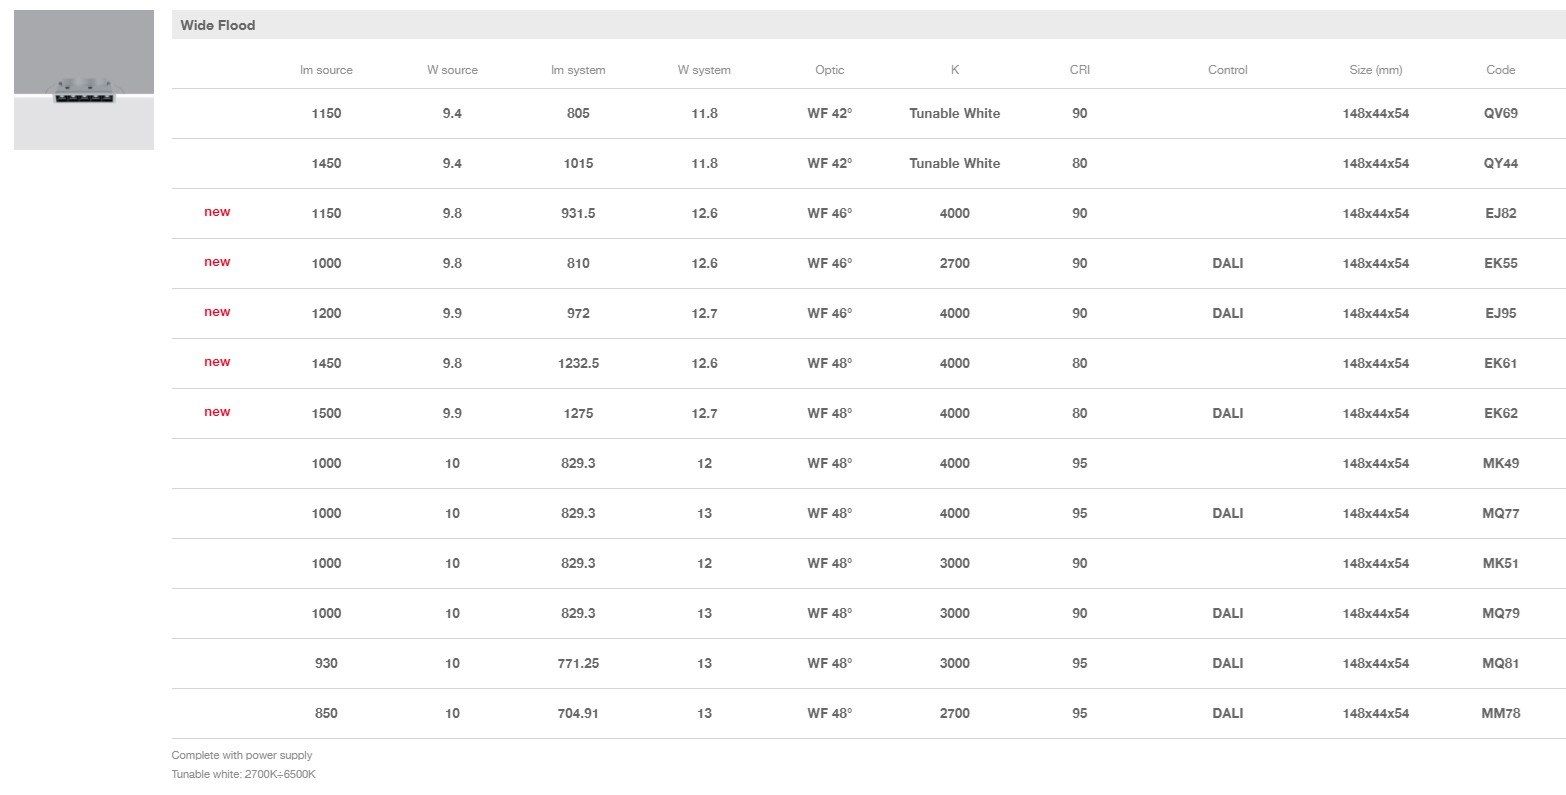1566x795 pixels.
Task: Open the luminaire product thumbnail image
Action: 84,80
